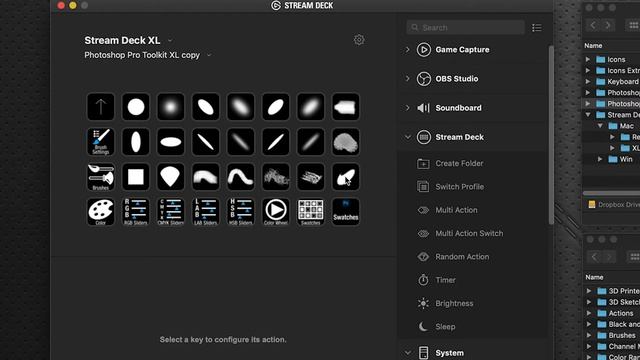This screenshot has height=360, width=640.
Task: Select the sponge texture brush key
Action: pos(346,142)
